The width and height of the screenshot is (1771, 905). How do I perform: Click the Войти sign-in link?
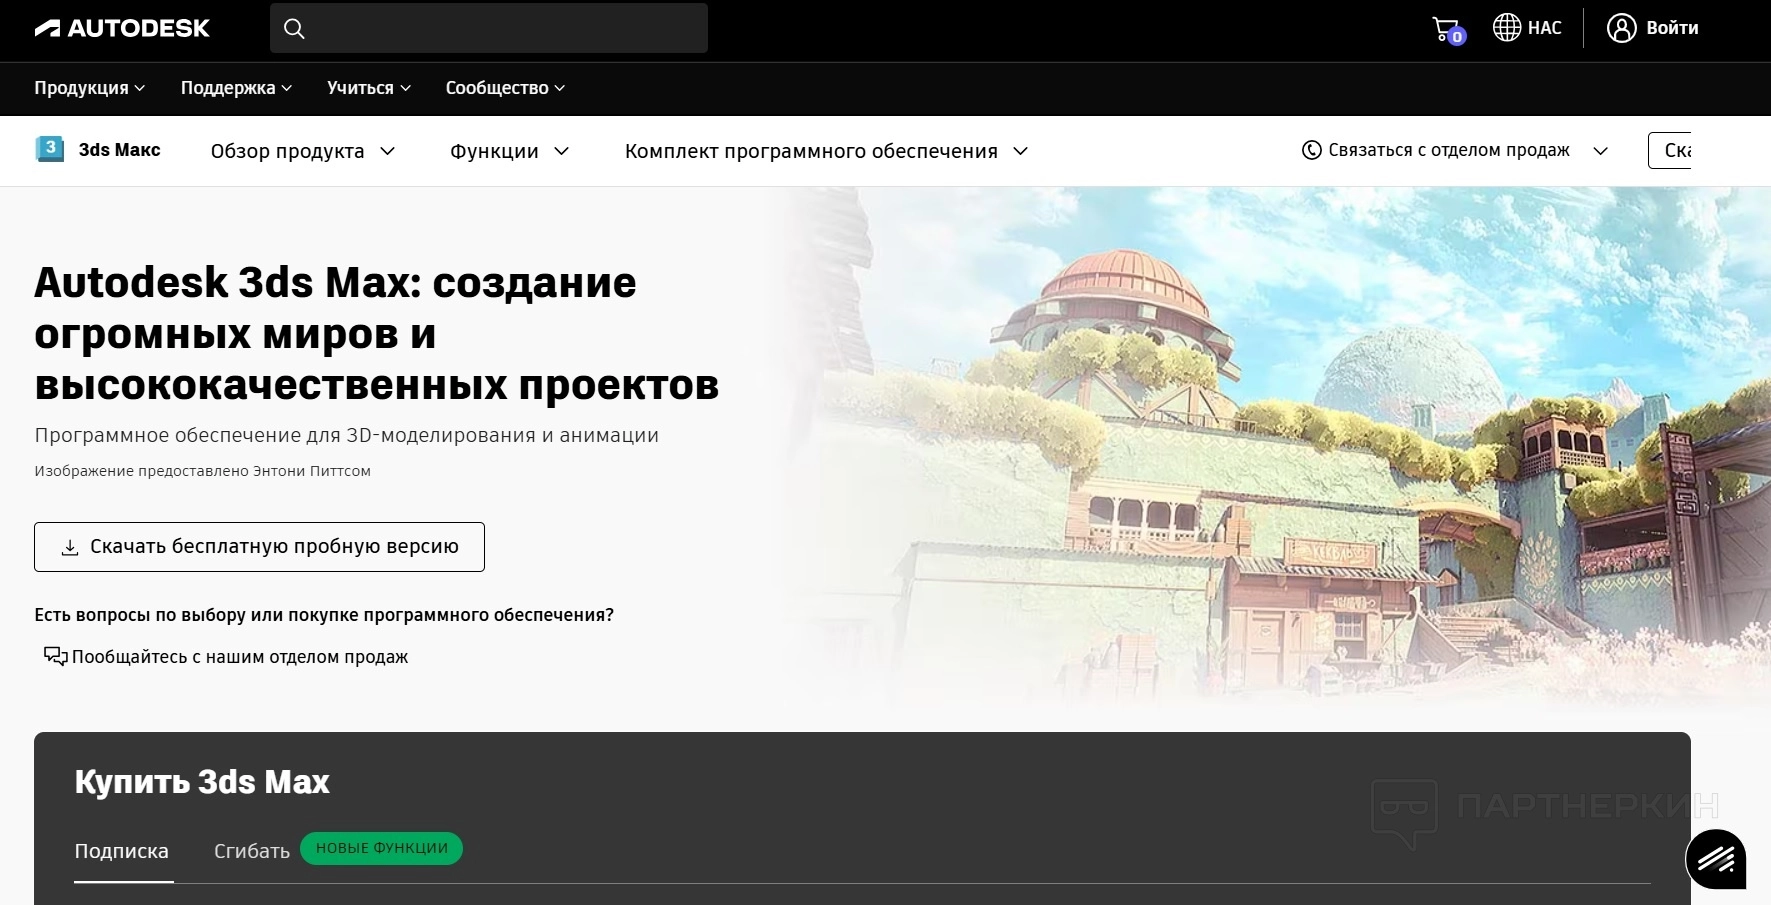tap(1672, 28)
